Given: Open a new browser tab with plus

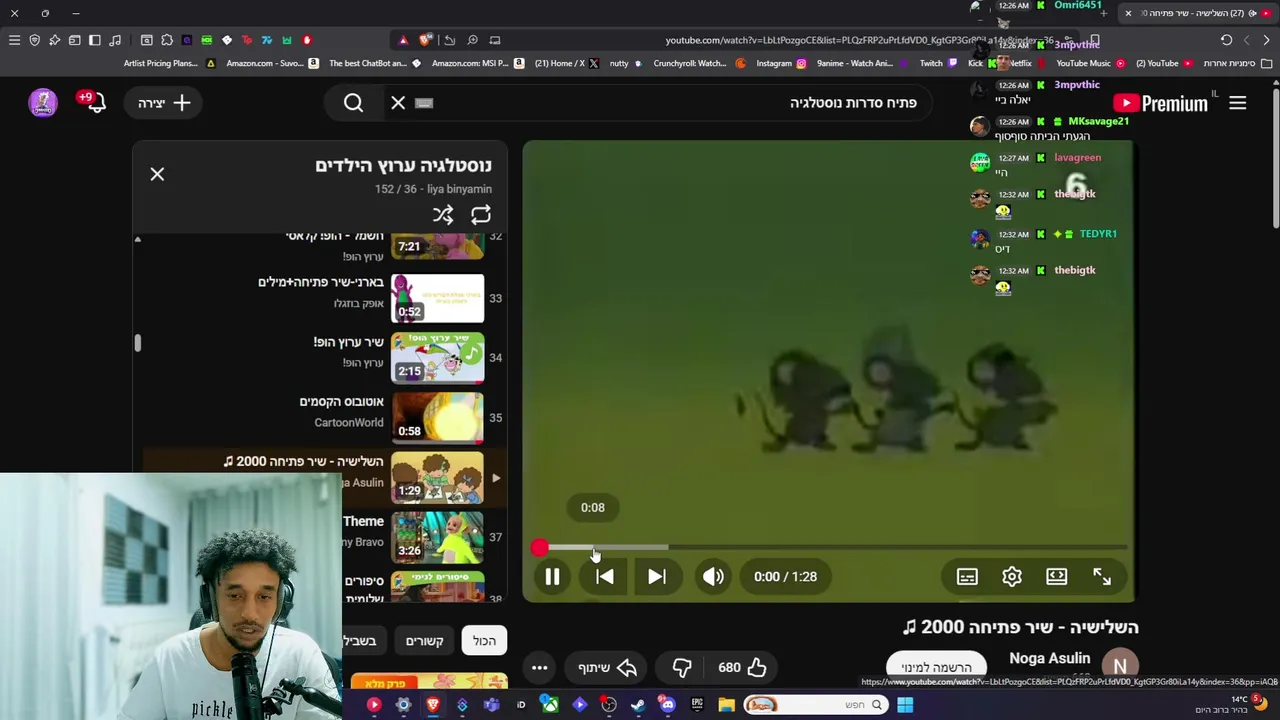Looking at the screenshot, I should click(1104, 13).
